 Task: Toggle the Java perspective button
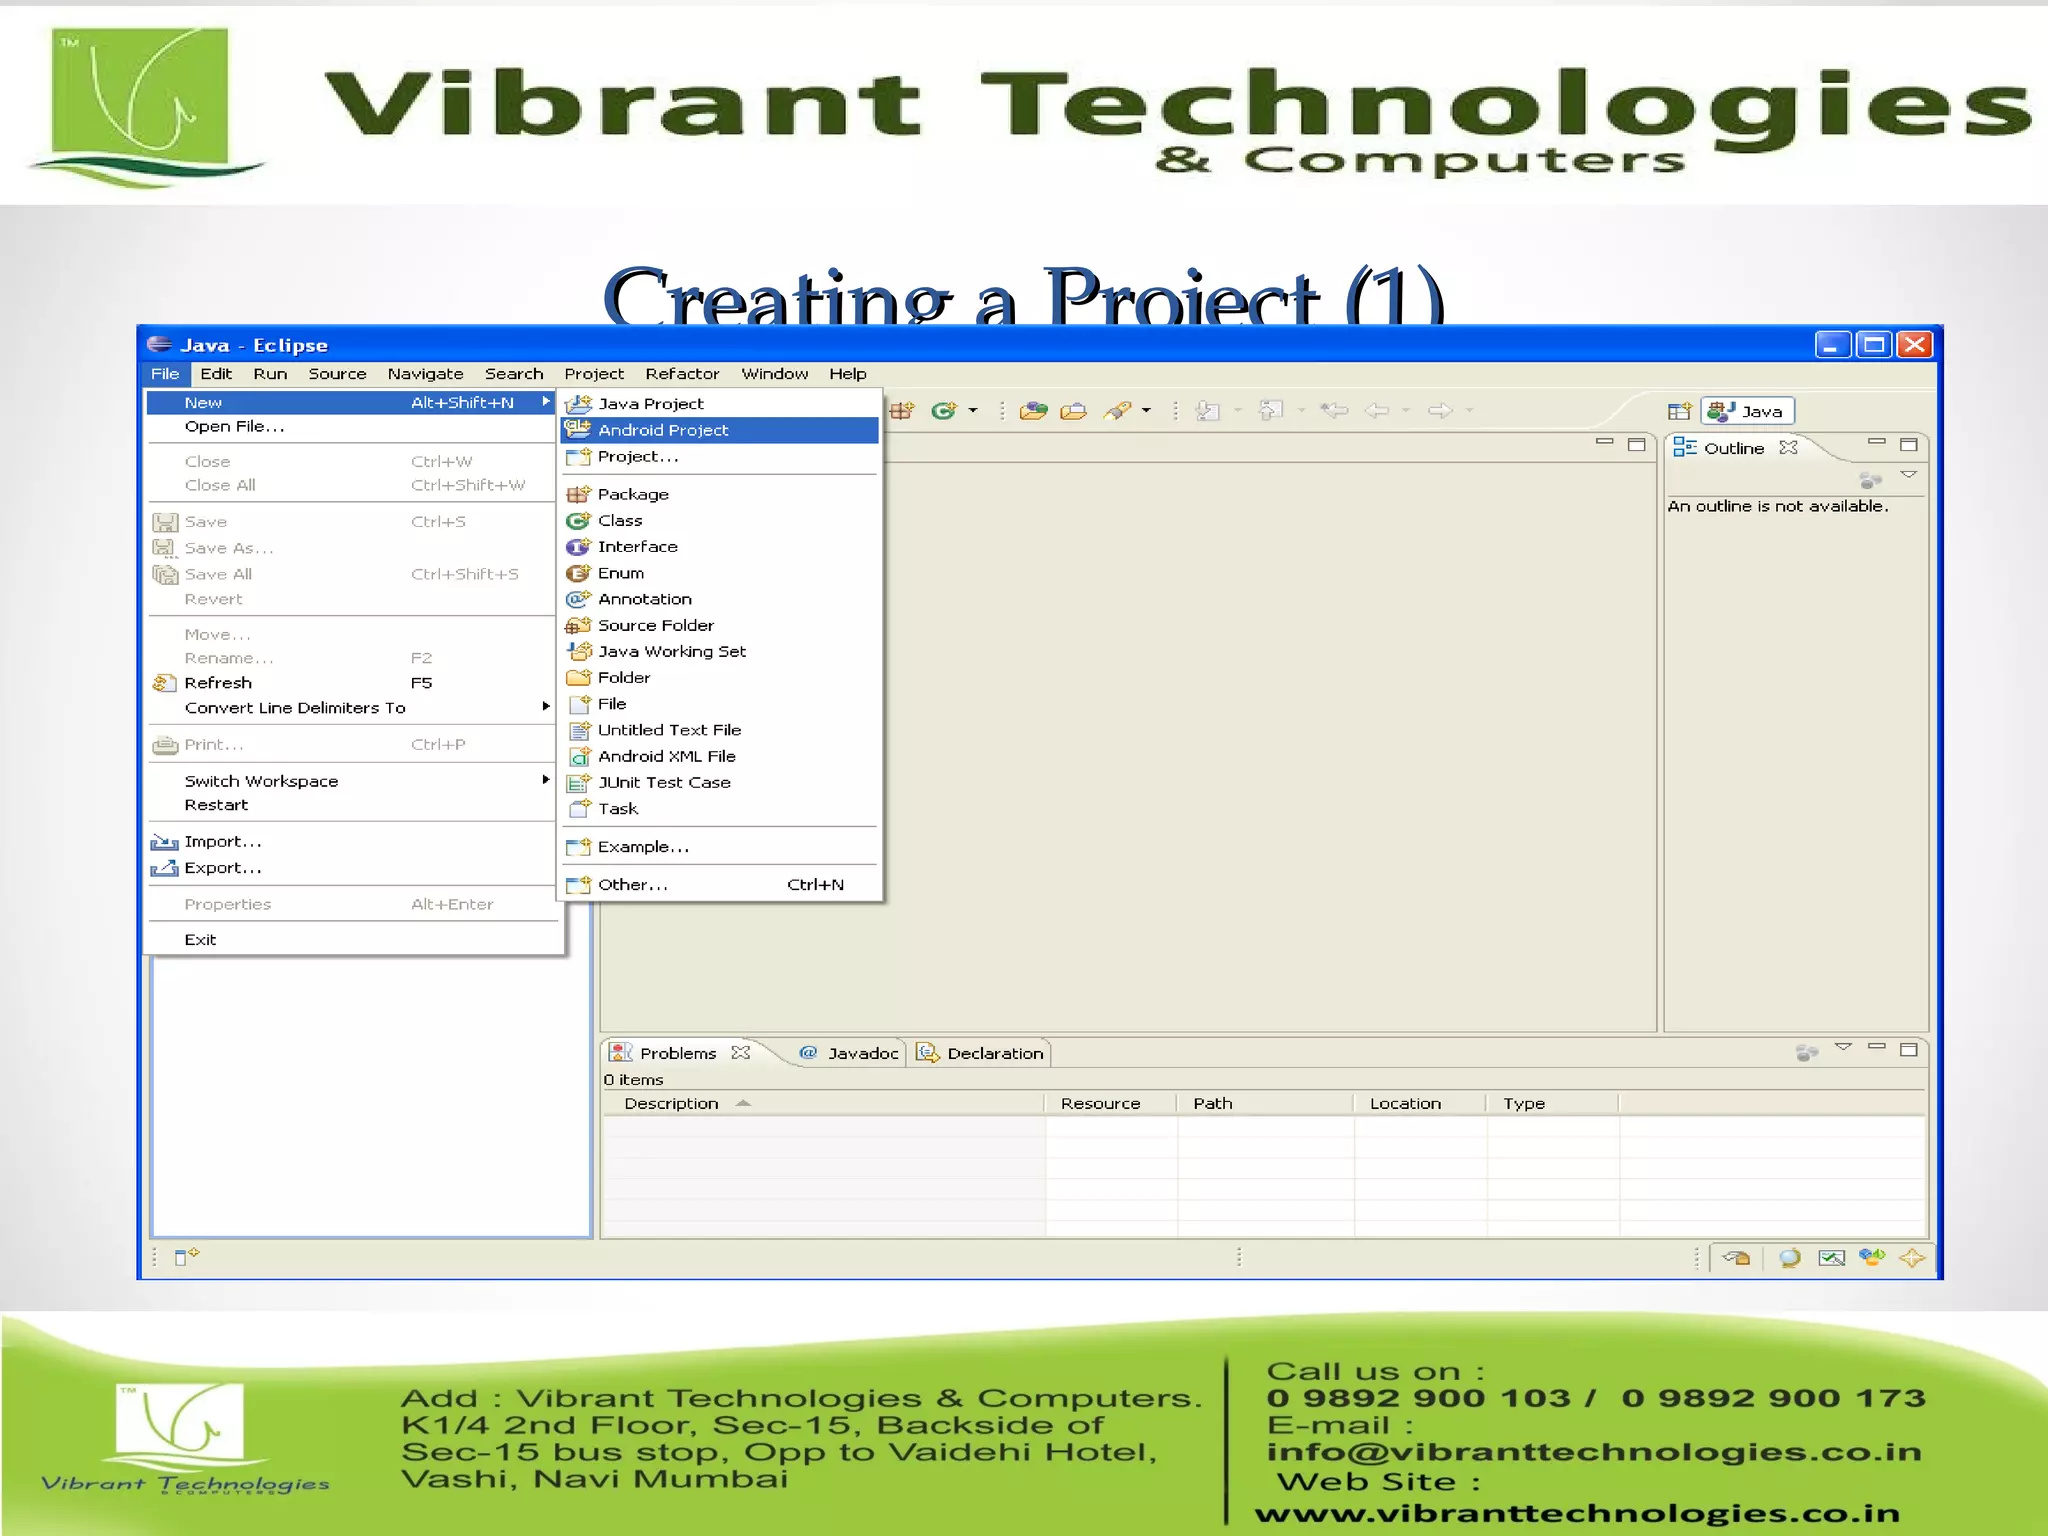tap(1747, 411)
